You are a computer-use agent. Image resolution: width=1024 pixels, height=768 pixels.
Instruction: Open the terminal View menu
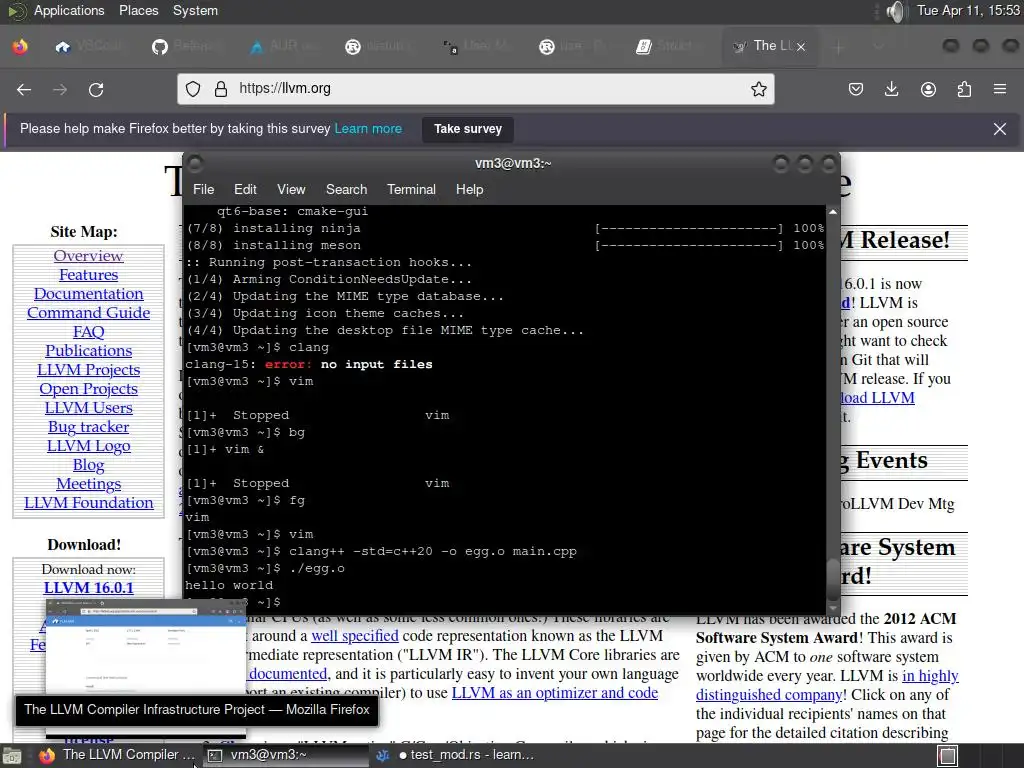coord(291,189)
